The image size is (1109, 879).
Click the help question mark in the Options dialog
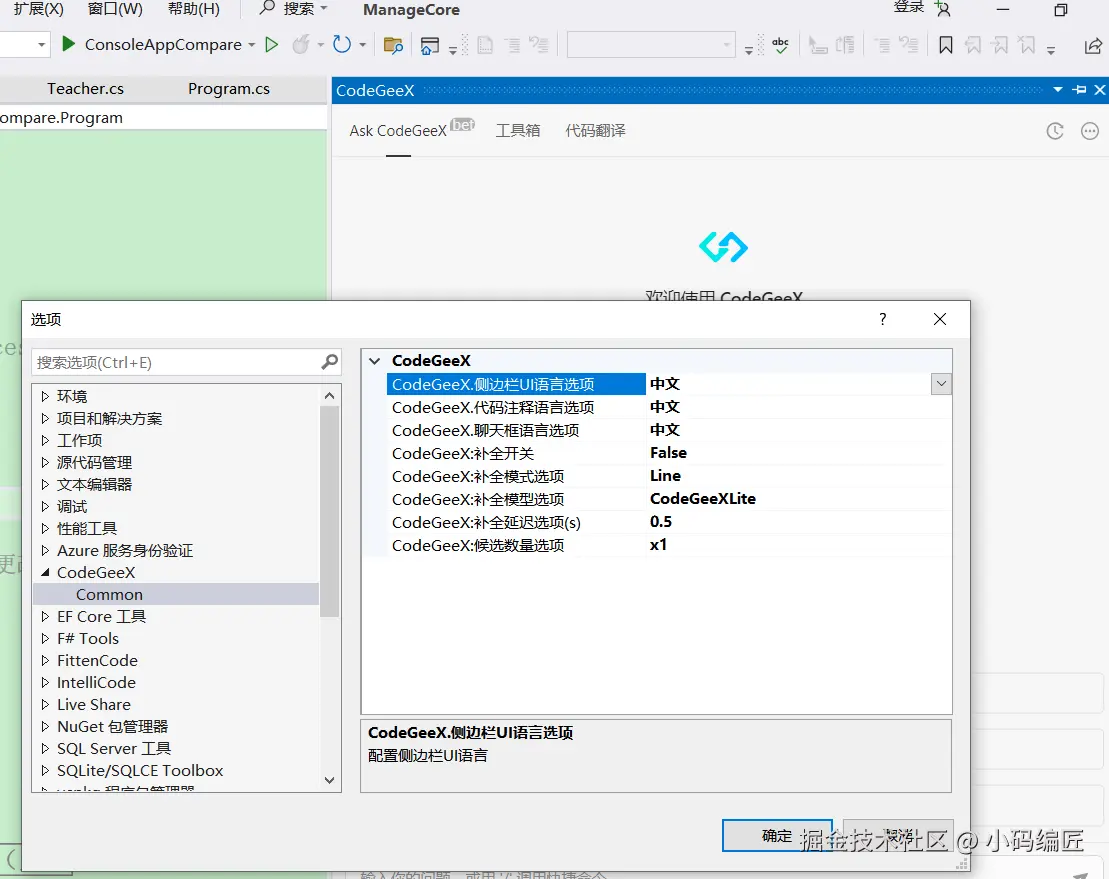pos(883,319)
